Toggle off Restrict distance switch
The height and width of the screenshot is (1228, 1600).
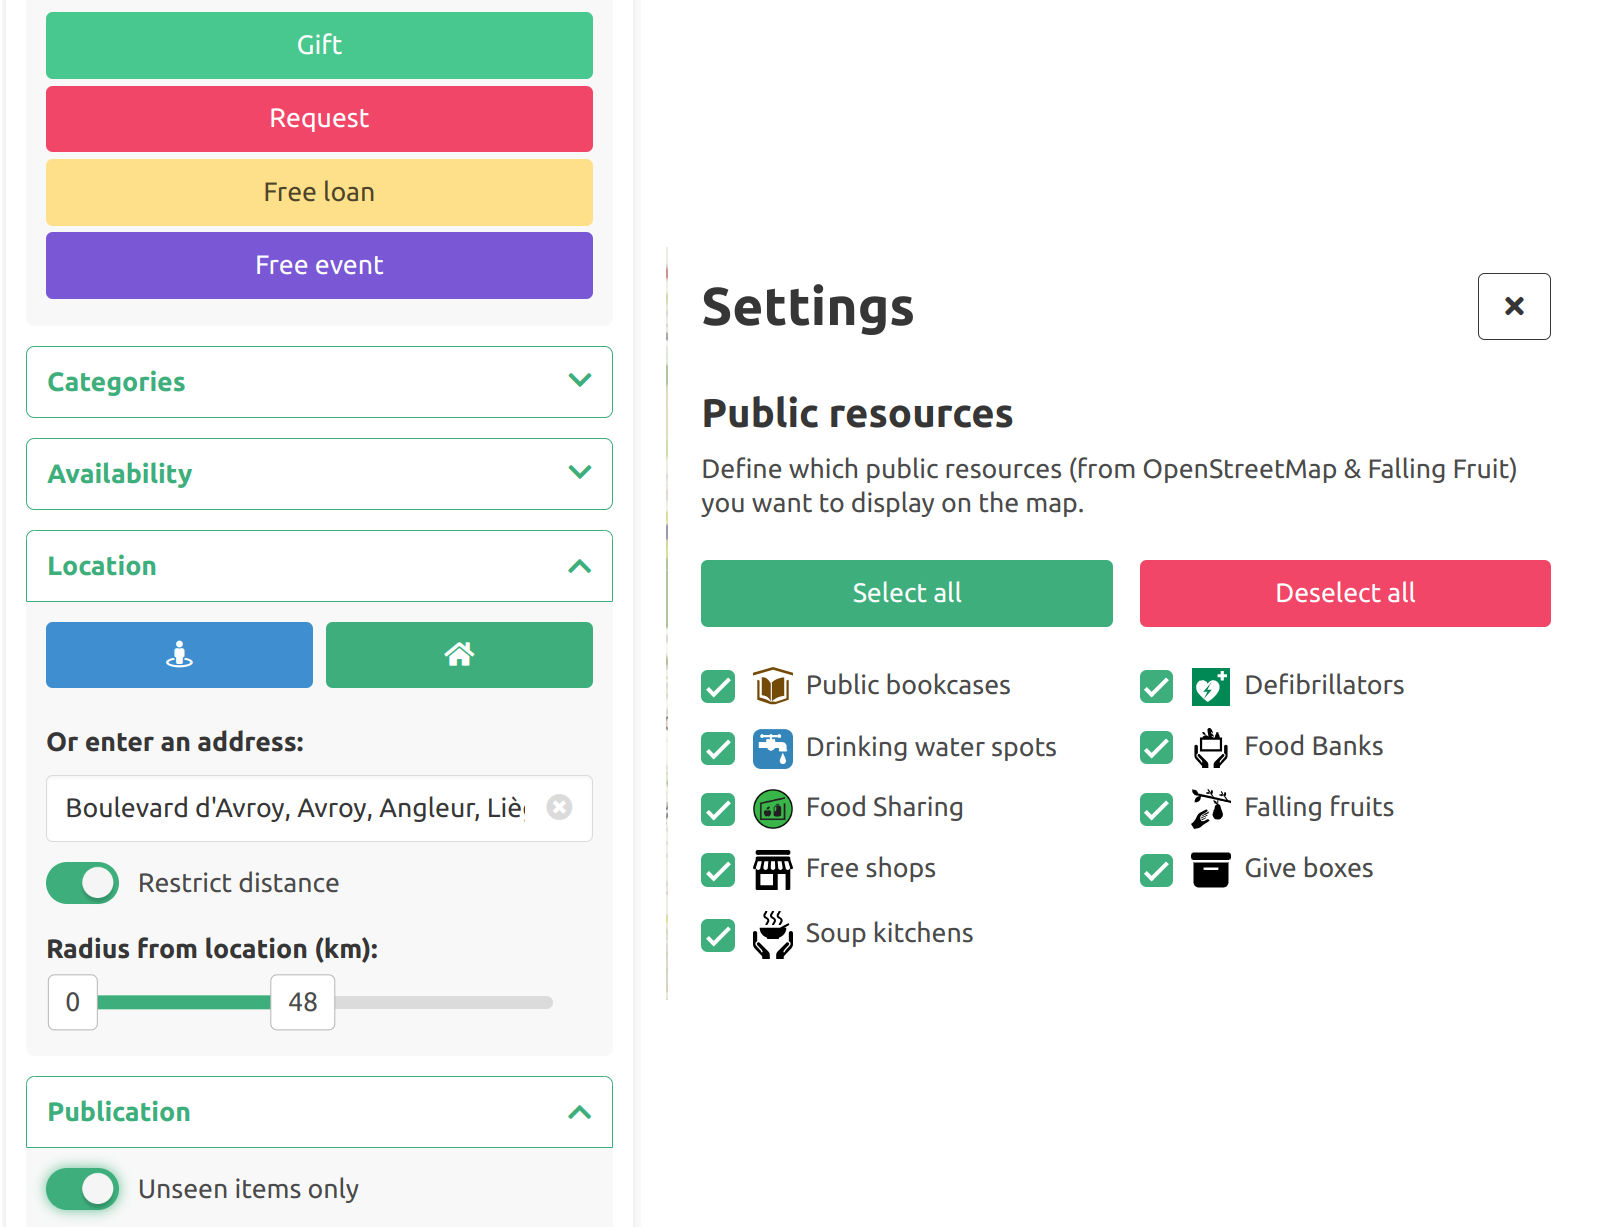pyautogui.click(x=82, y=883)
